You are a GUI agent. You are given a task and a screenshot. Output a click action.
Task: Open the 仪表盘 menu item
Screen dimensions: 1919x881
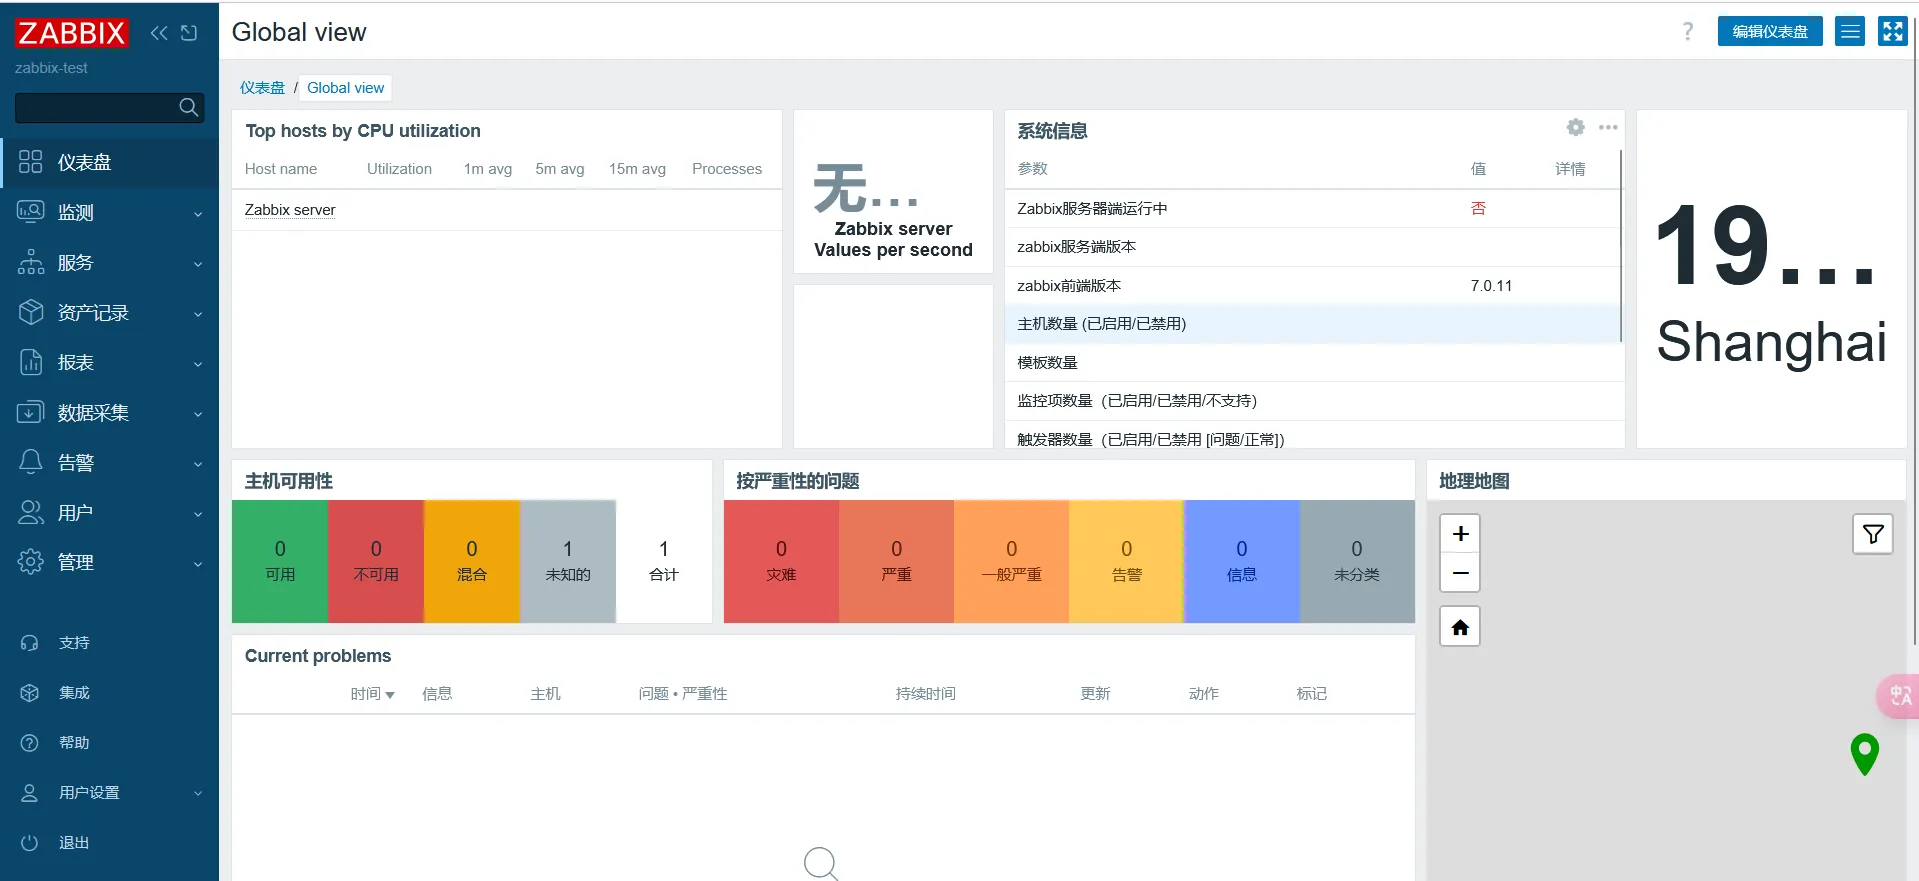[x=109, y=162]
